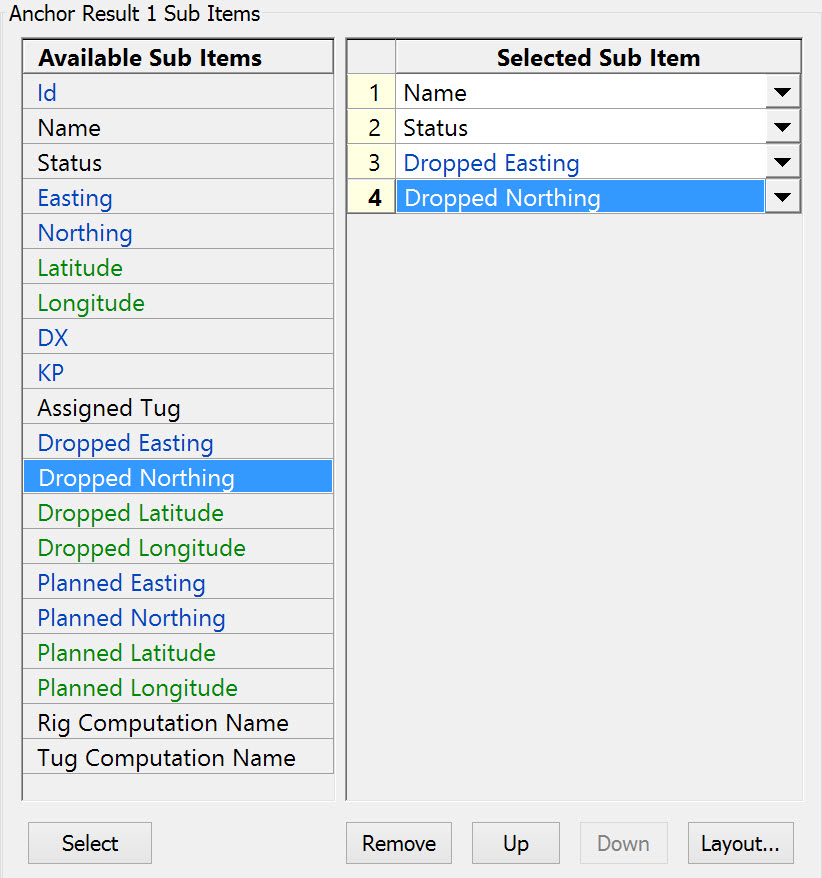Click the Select button
This screenshot has width=822, height=878.
click(90, 843)
